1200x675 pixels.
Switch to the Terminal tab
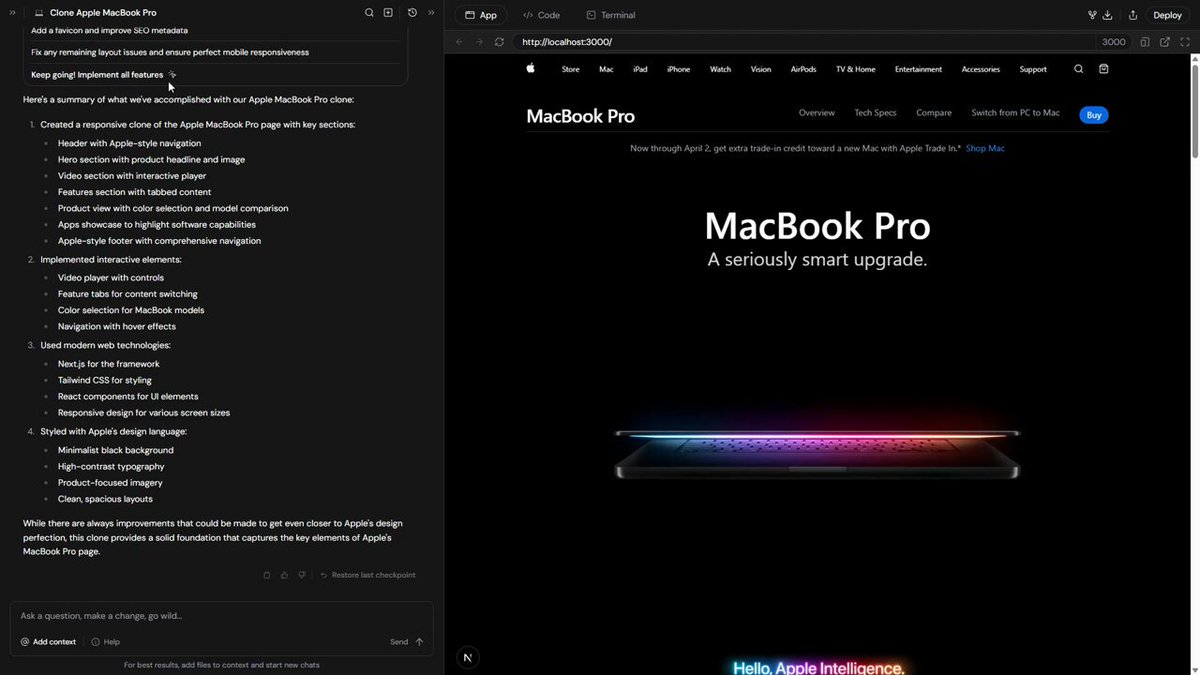coord(610,15)
